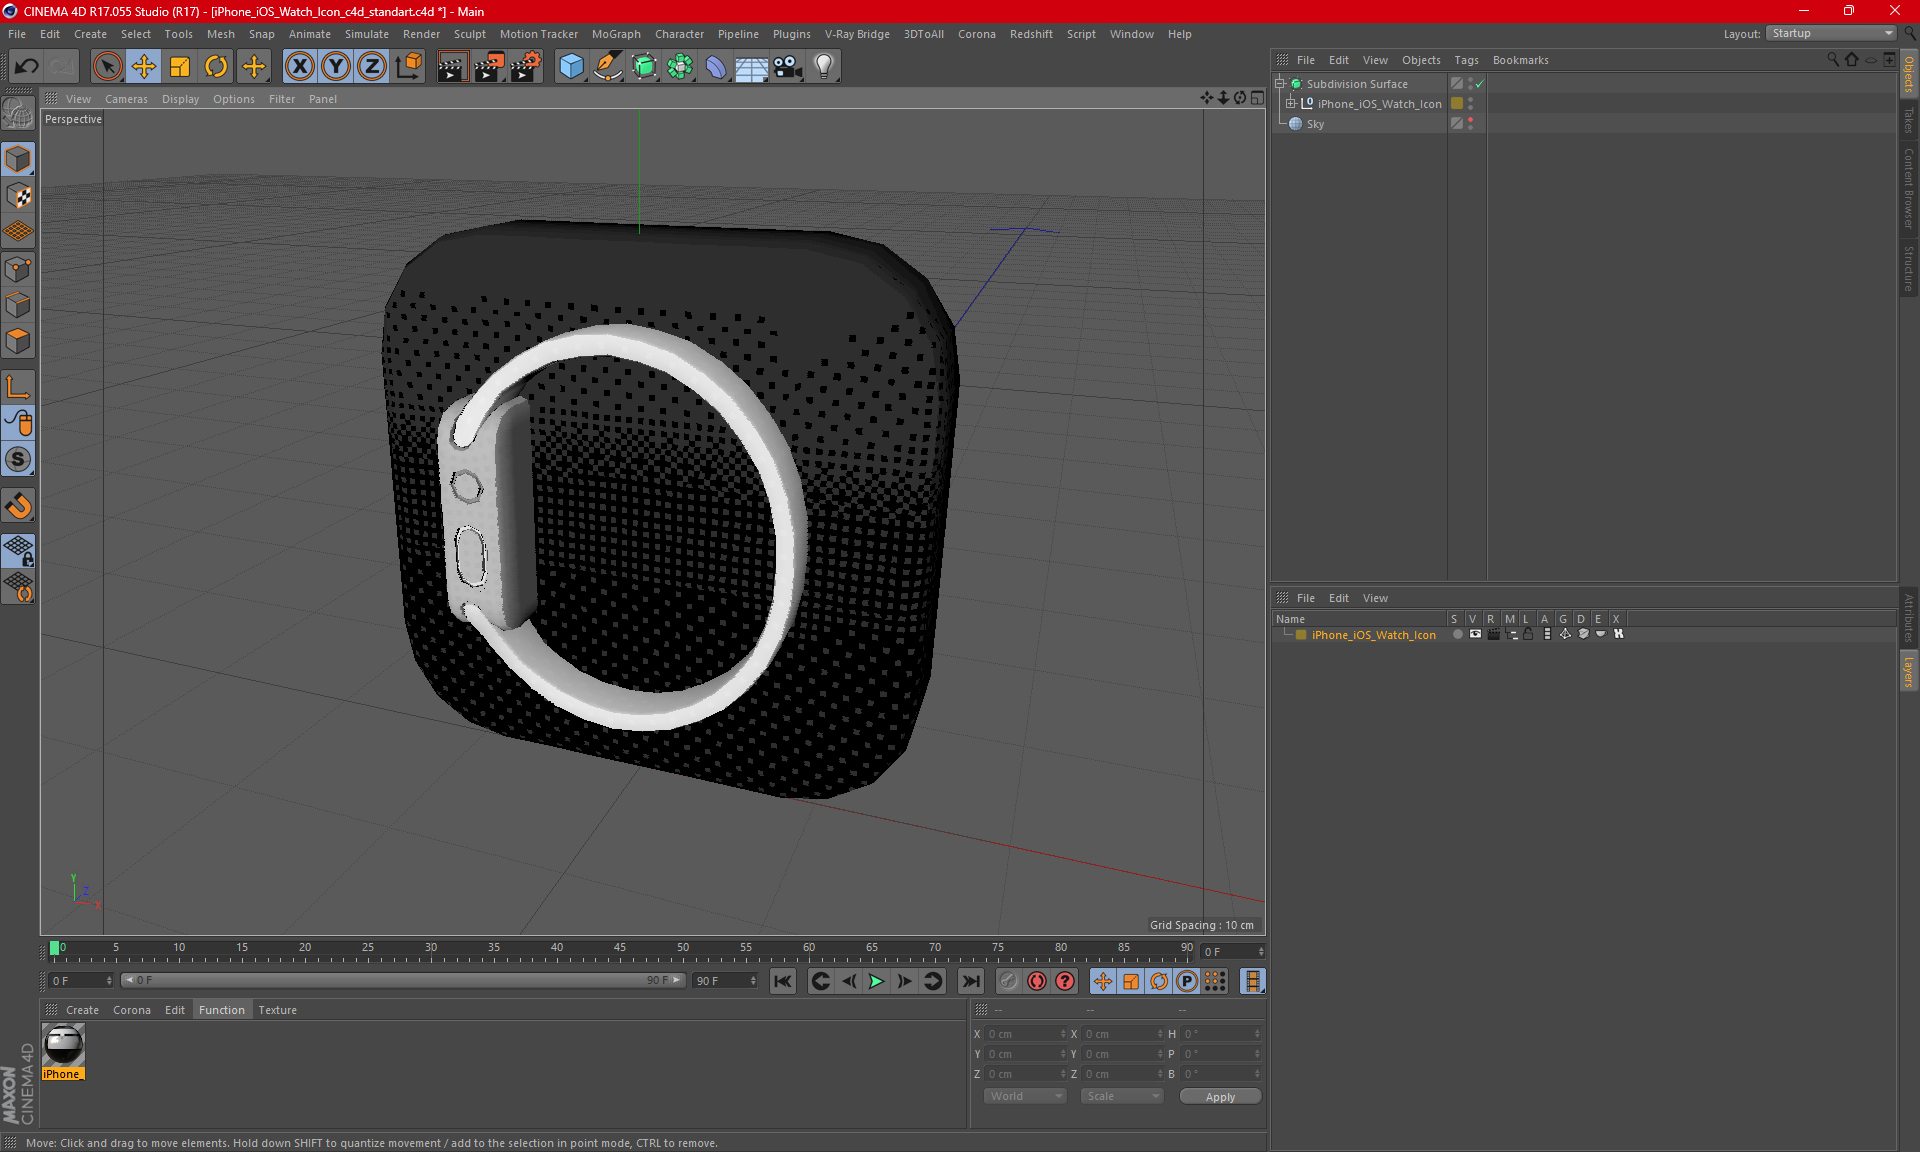Open the Deformer icon
This screenshot has width=1920, height=1152.
[716, 67]
